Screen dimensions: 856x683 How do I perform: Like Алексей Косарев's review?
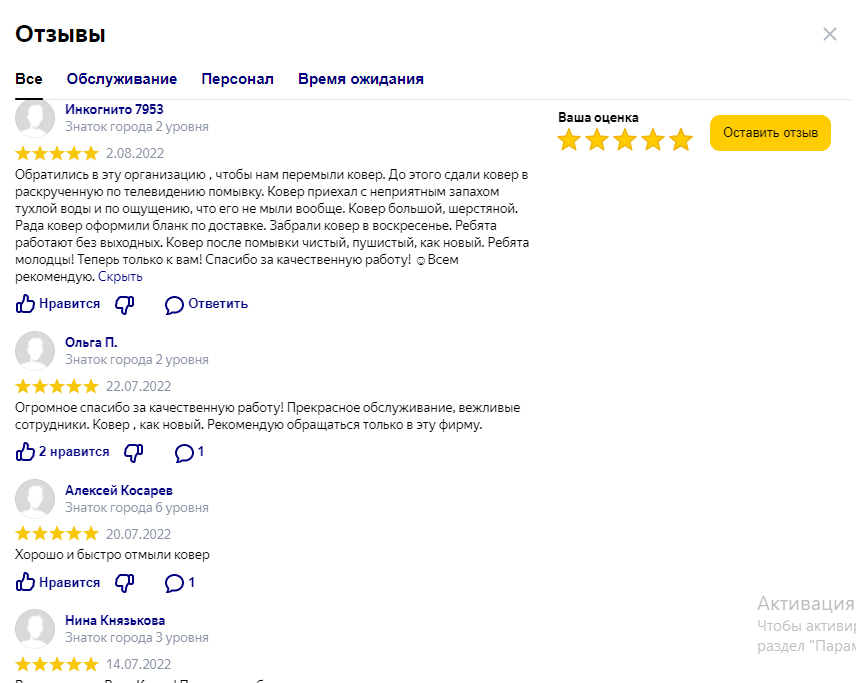[x=58, y=583]
